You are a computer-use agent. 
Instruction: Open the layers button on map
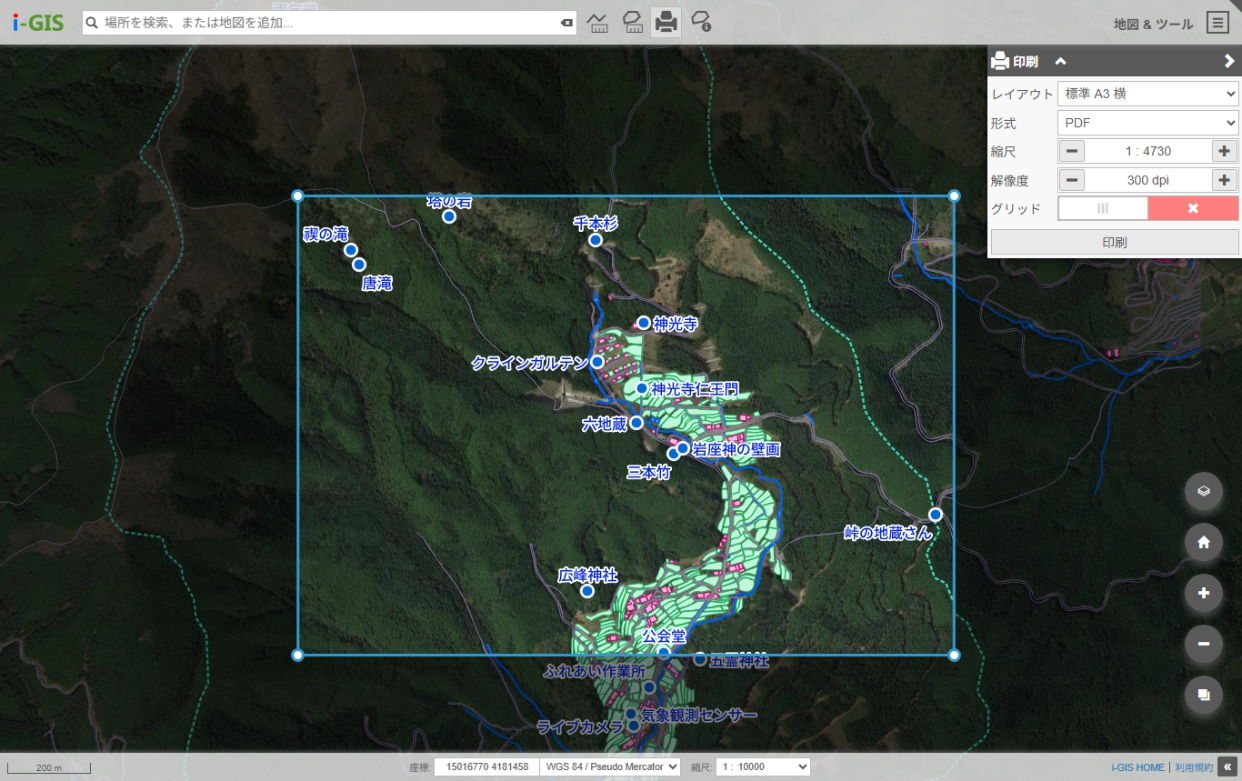click(1204, 491)
